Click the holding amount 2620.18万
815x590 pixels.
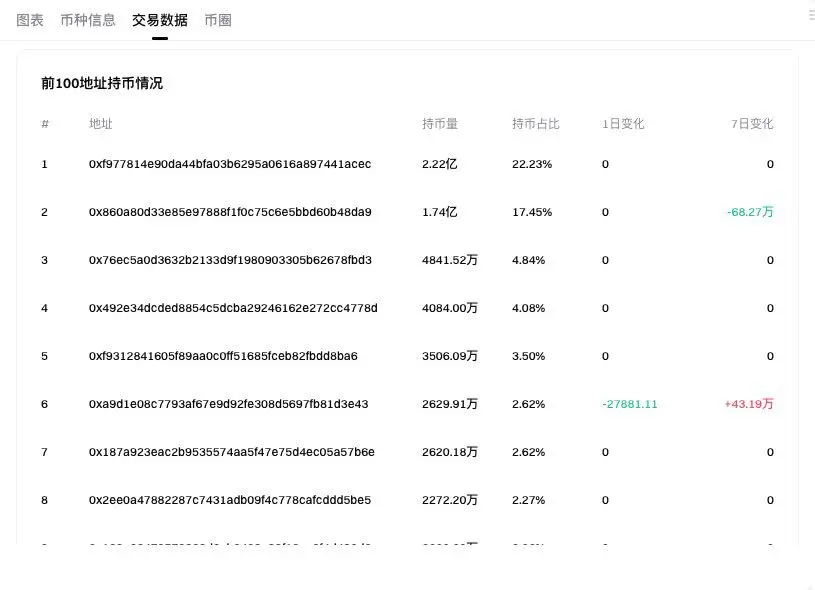pos(450,452)
